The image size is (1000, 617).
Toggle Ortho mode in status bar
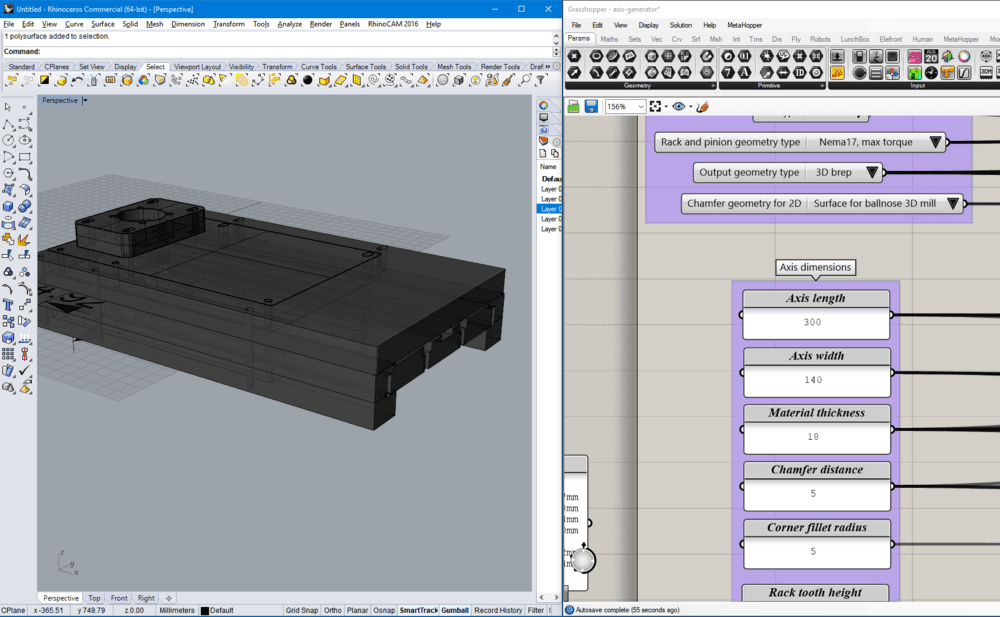point(333,610)
